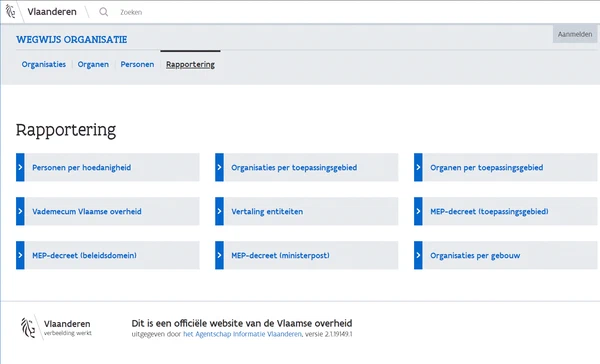Click arrow beside Organisaties per gebouw
The height and width of the screenshot is (364, 600).
[418, 255]
